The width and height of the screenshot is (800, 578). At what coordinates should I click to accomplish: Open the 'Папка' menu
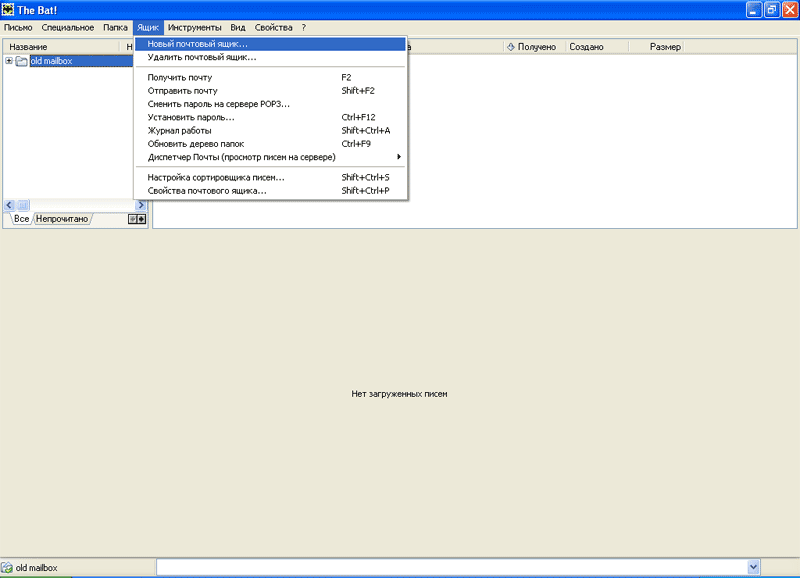(x=115, y=28)
